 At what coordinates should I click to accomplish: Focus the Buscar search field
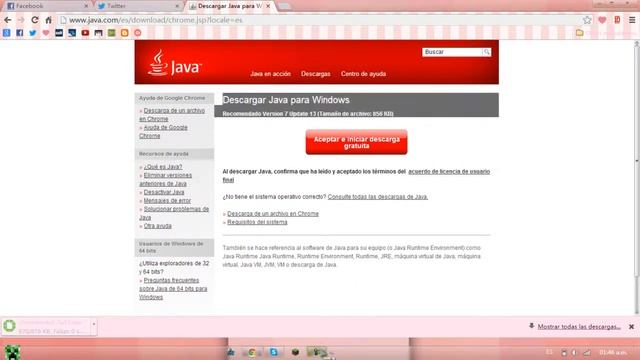452,52
